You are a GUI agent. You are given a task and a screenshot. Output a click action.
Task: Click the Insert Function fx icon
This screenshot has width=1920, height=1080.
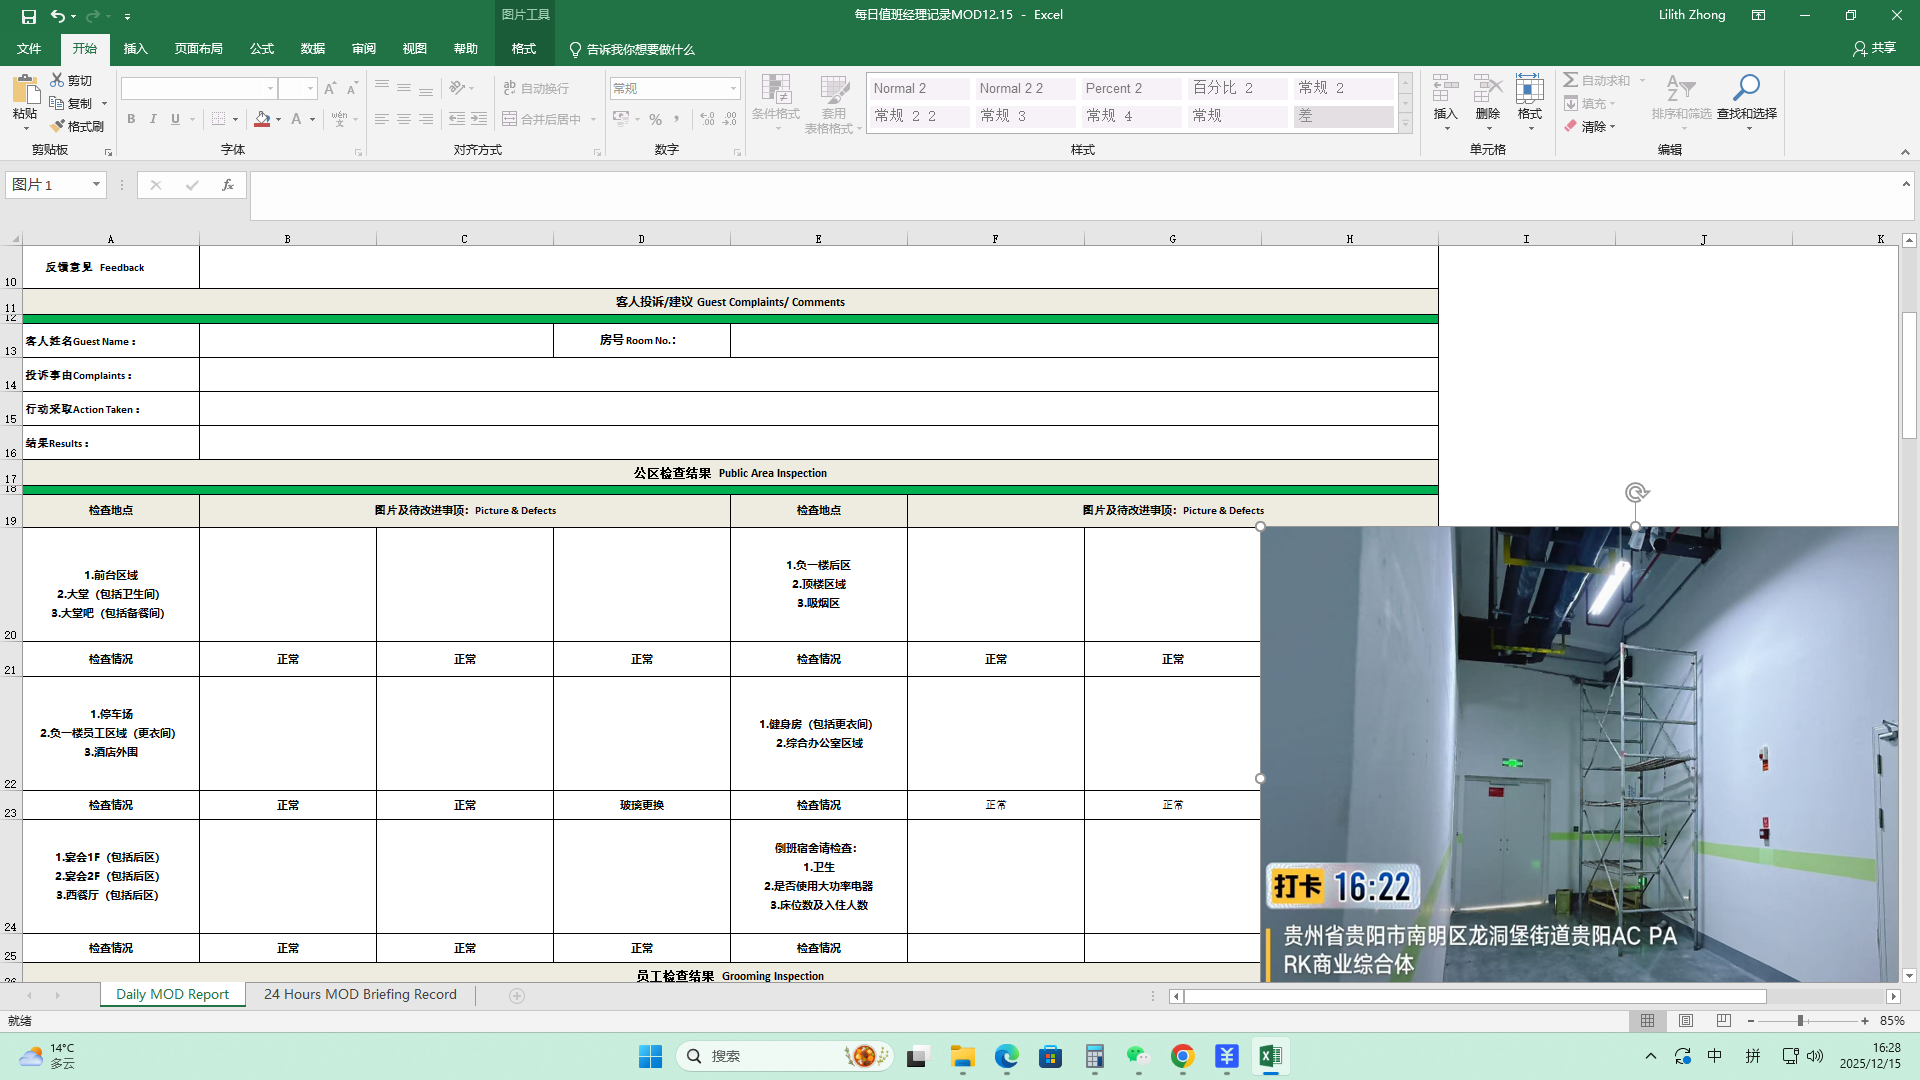tap(228, 185)
